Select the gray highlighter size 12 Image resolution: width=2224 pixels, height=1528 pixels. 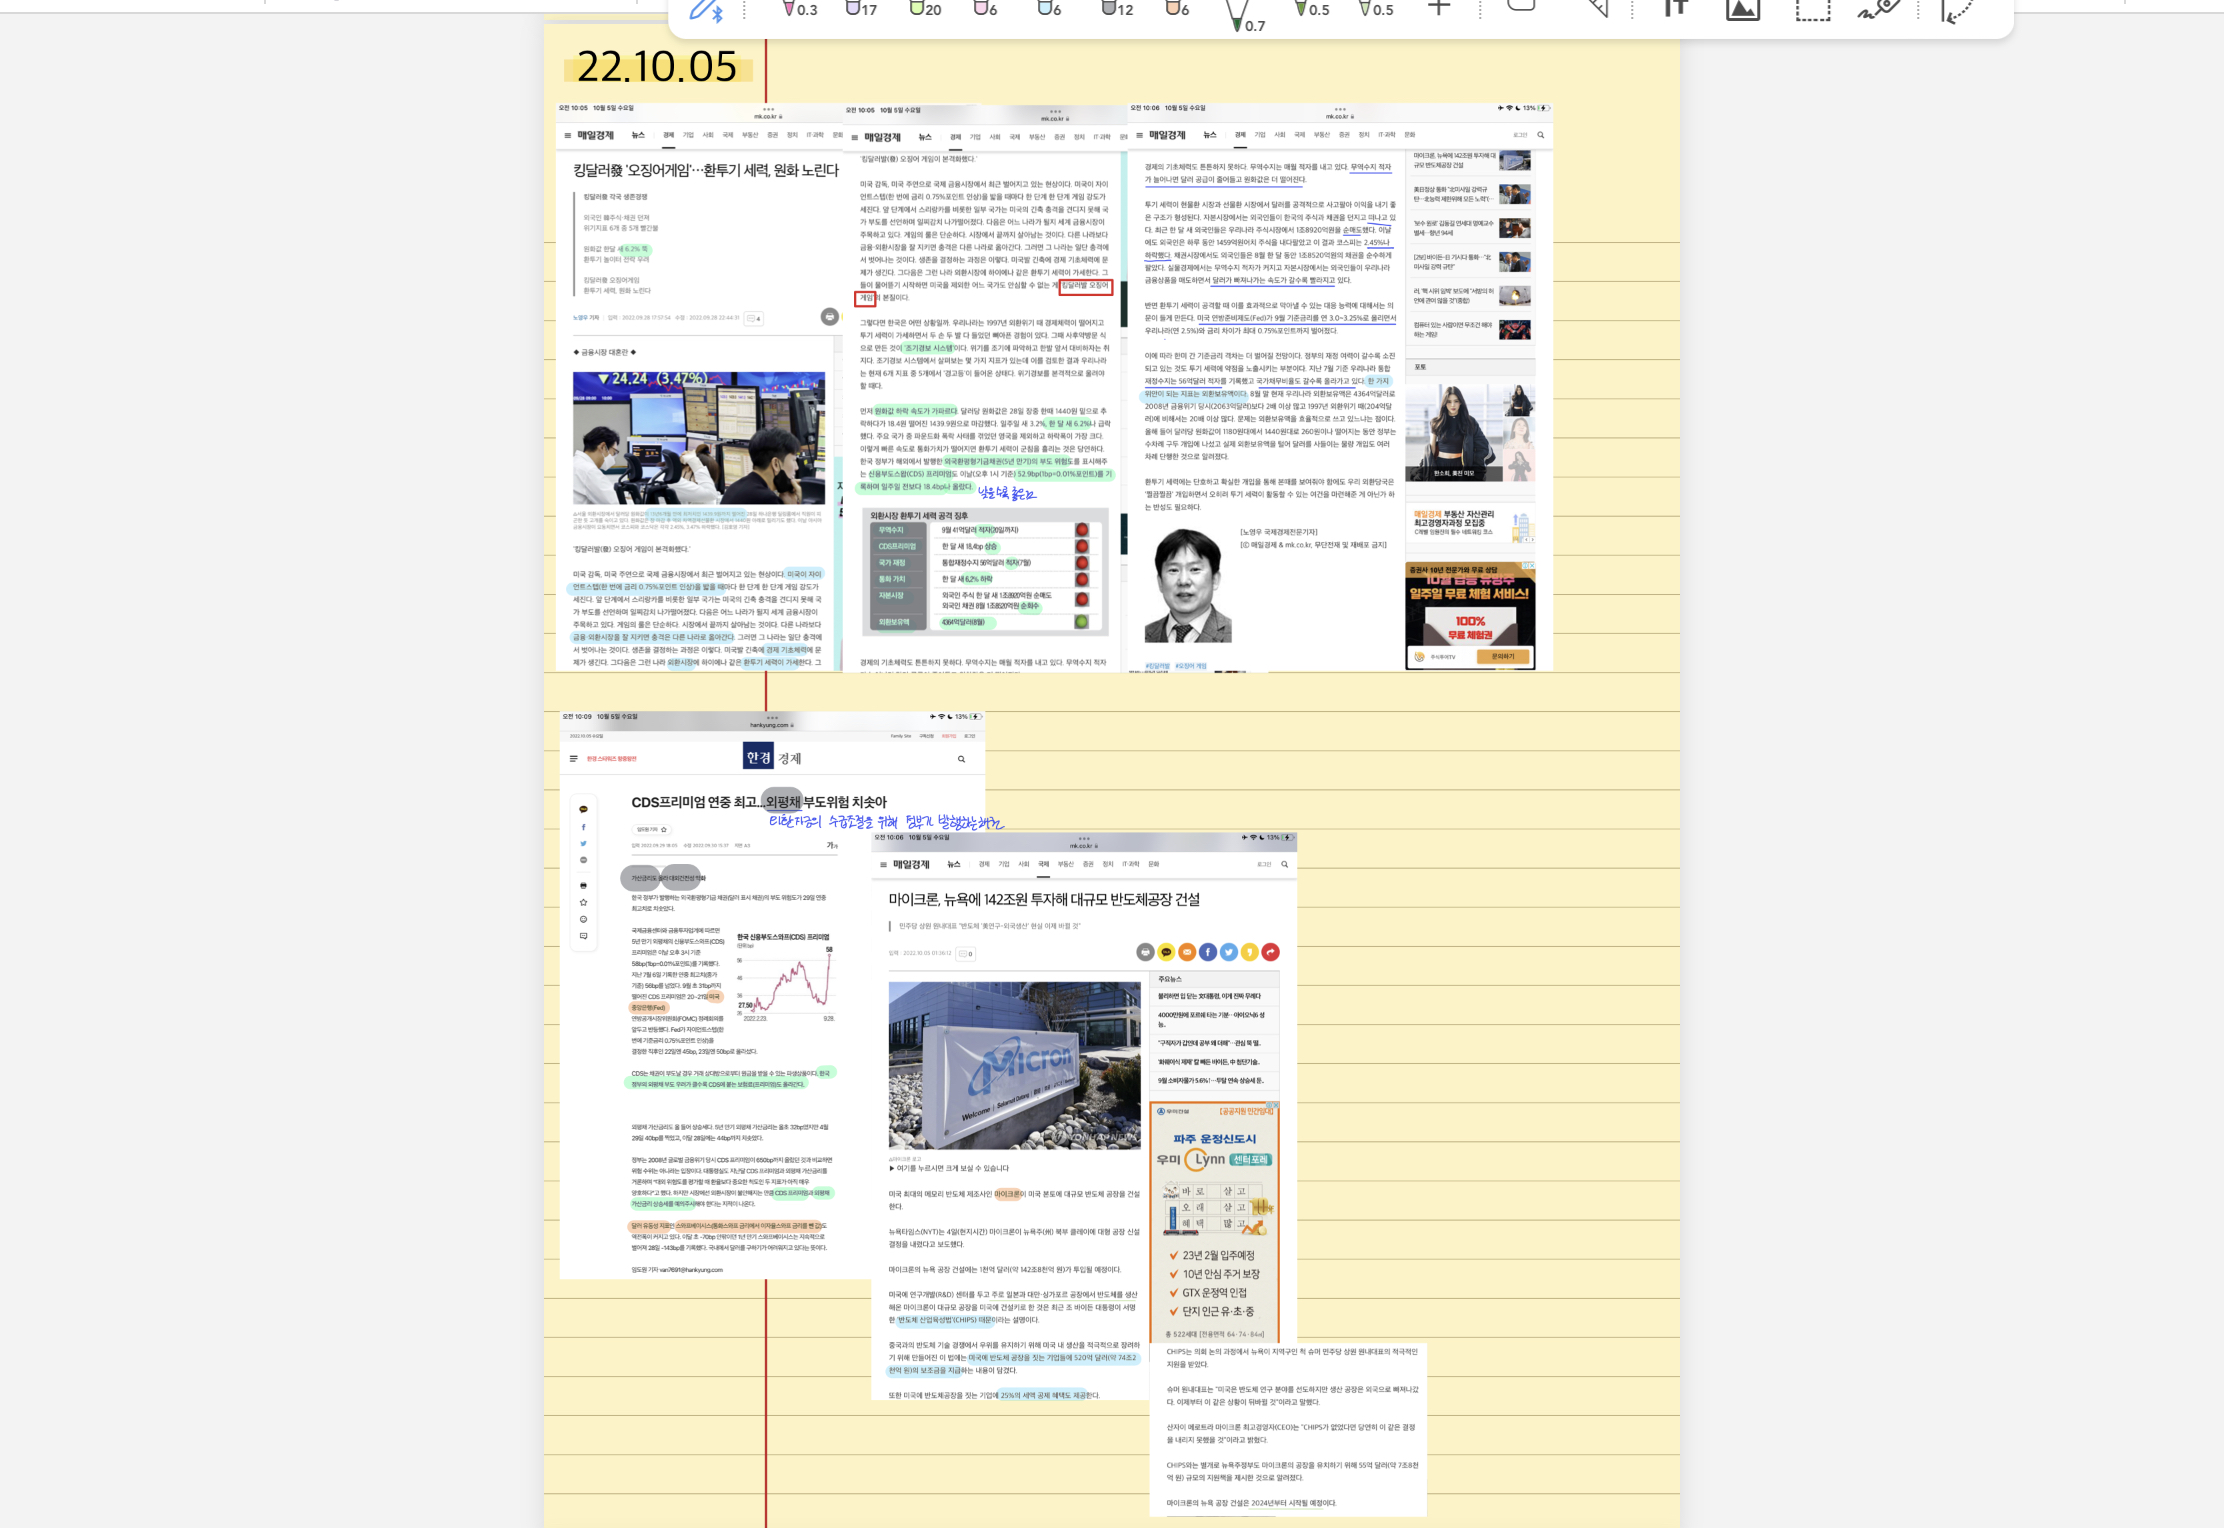click(1116, 9)
